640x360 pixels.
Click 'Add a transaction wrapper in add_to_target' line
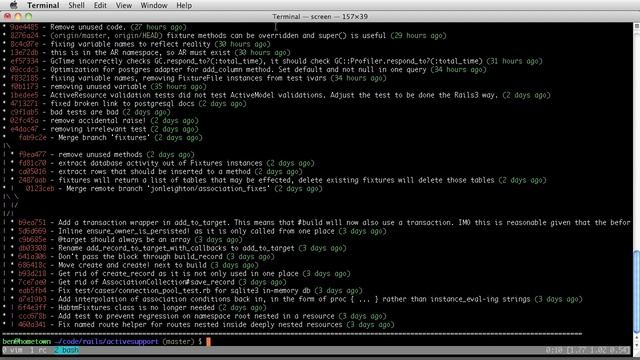(x=344, y=223)
